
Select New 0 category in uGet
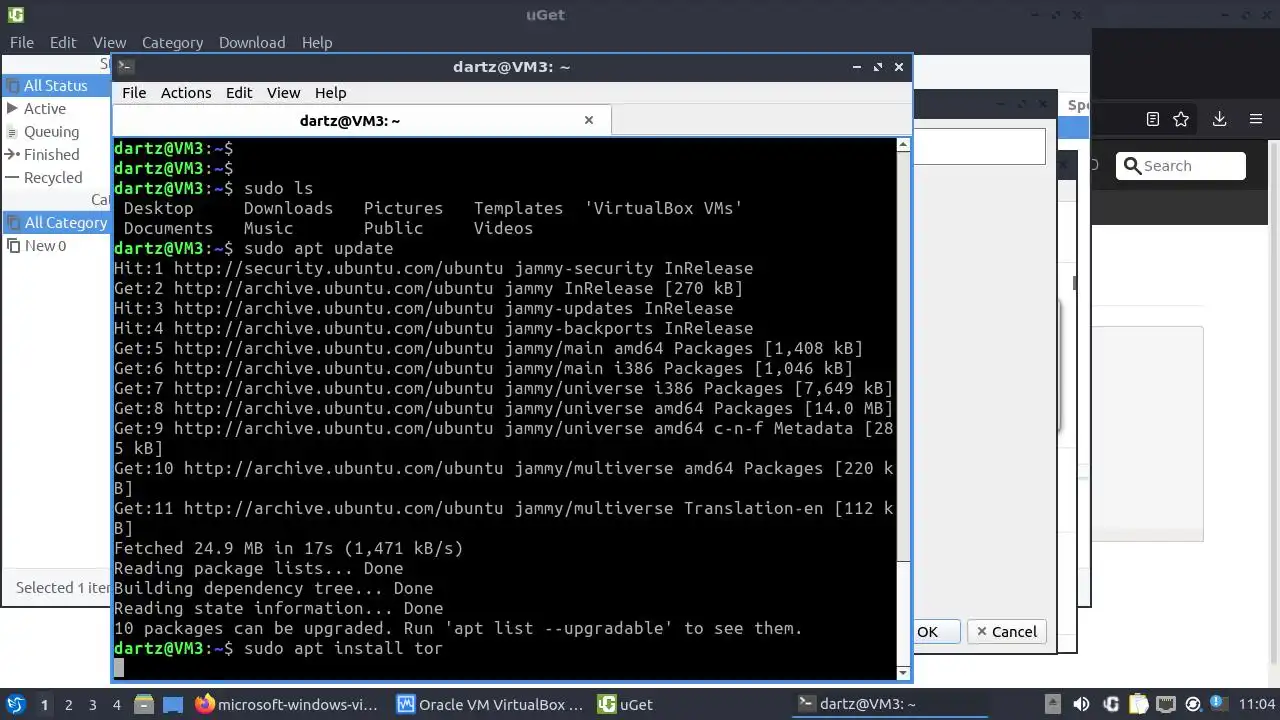tap(57, 245)
